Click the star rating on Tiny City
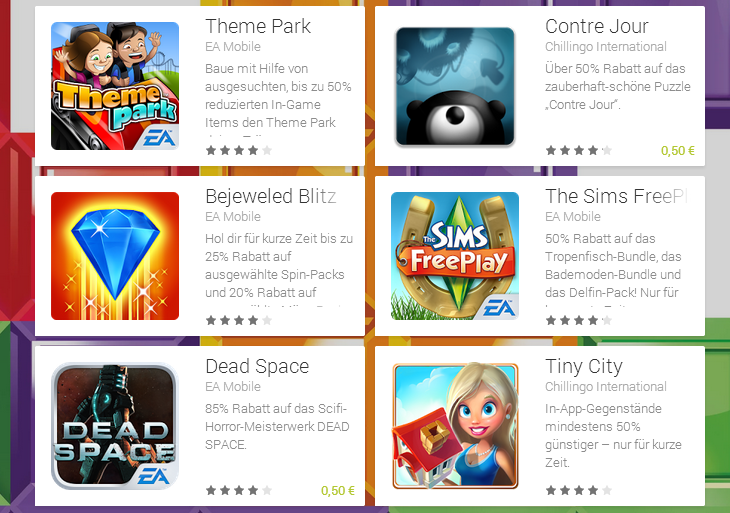 click(579, 490)
